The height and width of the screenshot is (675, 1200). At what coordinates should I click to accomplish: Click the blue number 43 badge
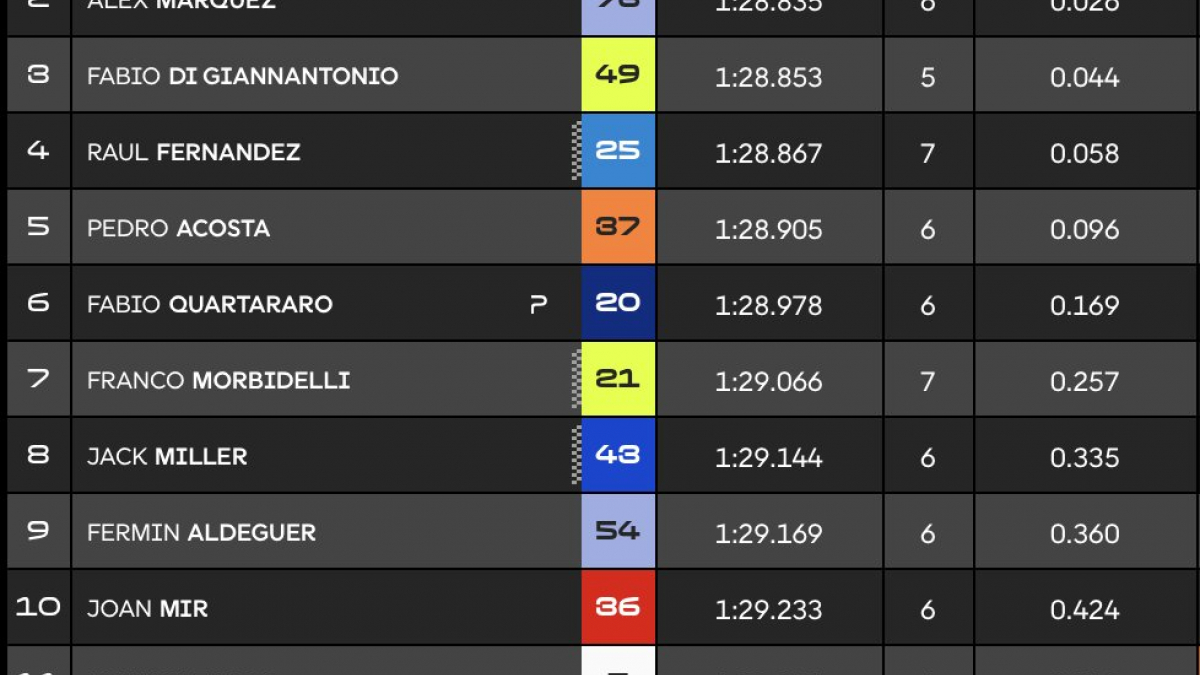[618, 455]
